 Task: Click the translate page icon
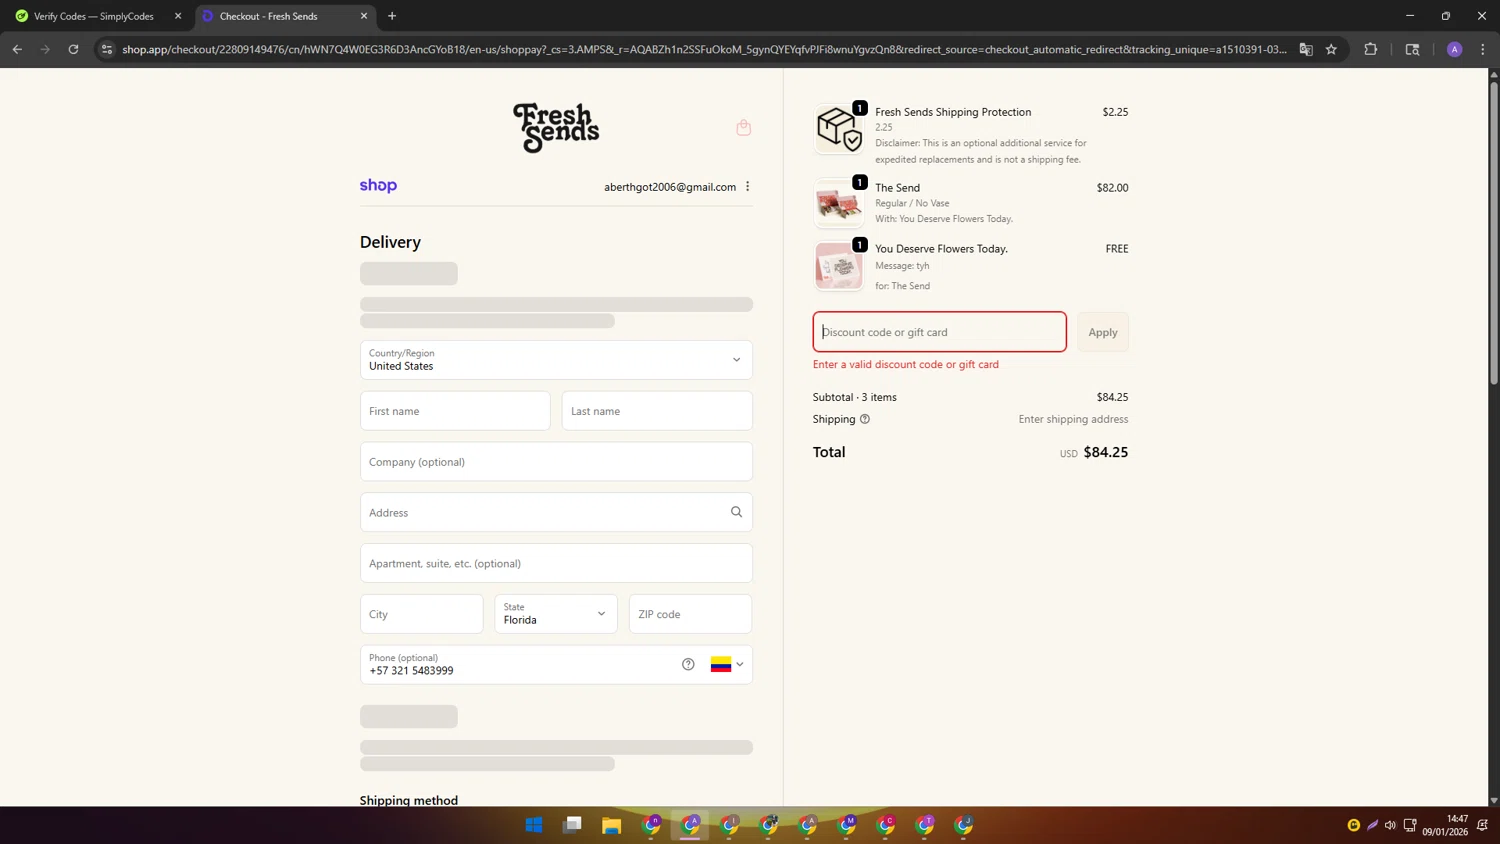[1306, 49]
